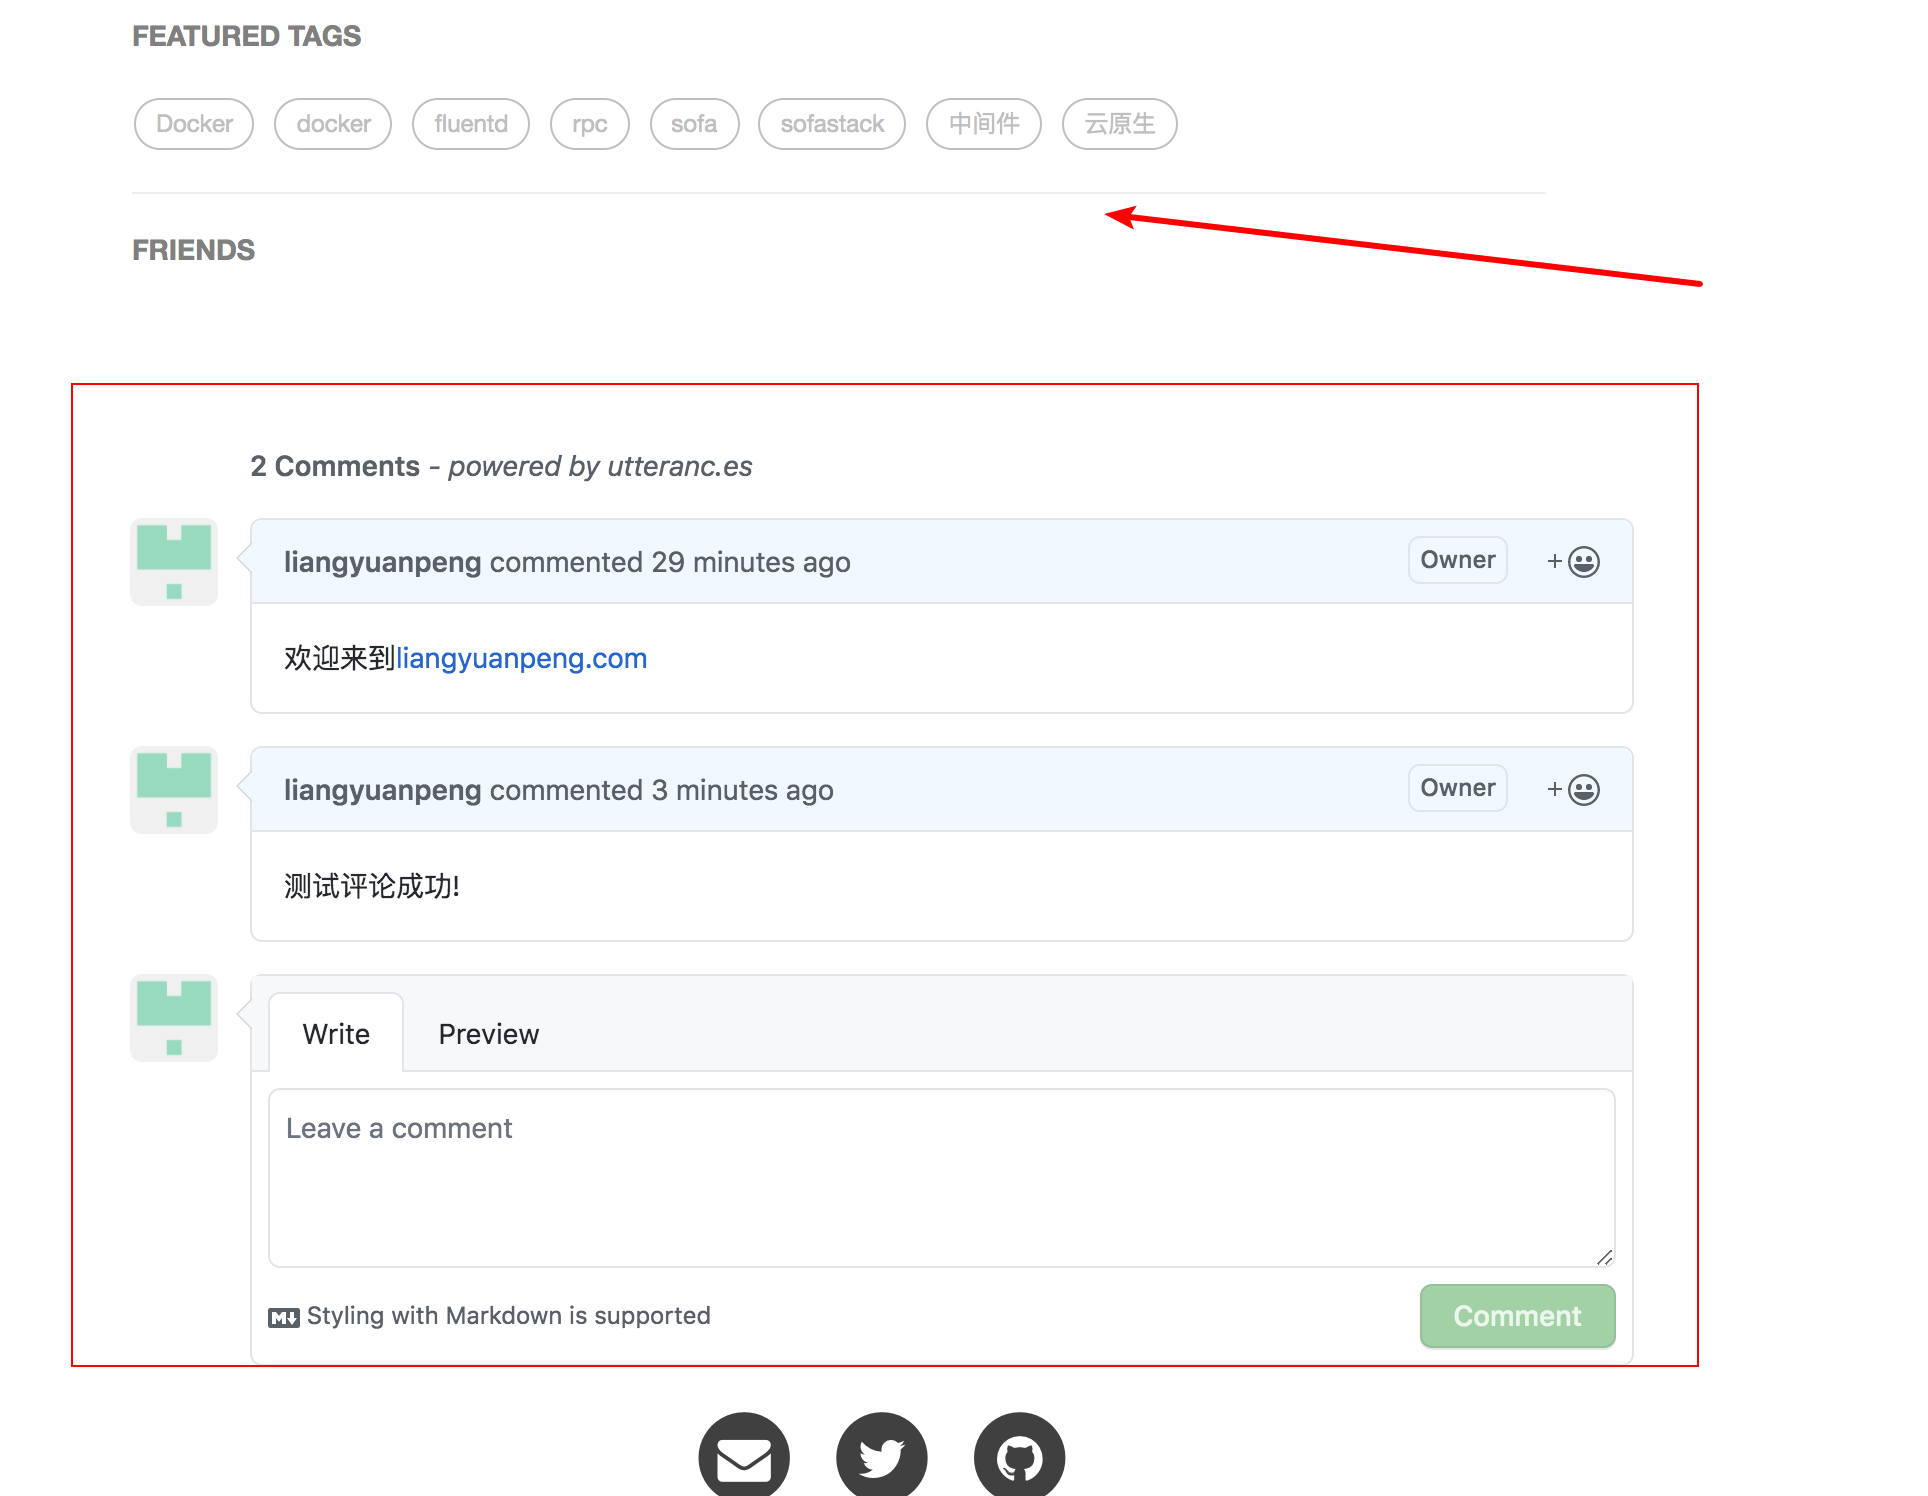Add reaction to the first comment
This screenshot has height=1496, width=1928.
pos(1573,562)
